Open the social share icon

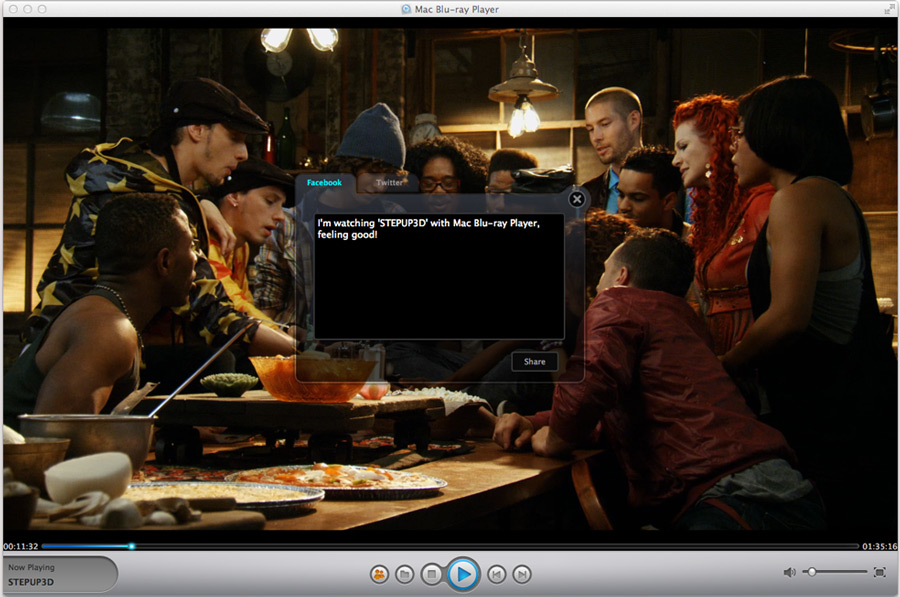pyautogui.click(x=379, y=574)
